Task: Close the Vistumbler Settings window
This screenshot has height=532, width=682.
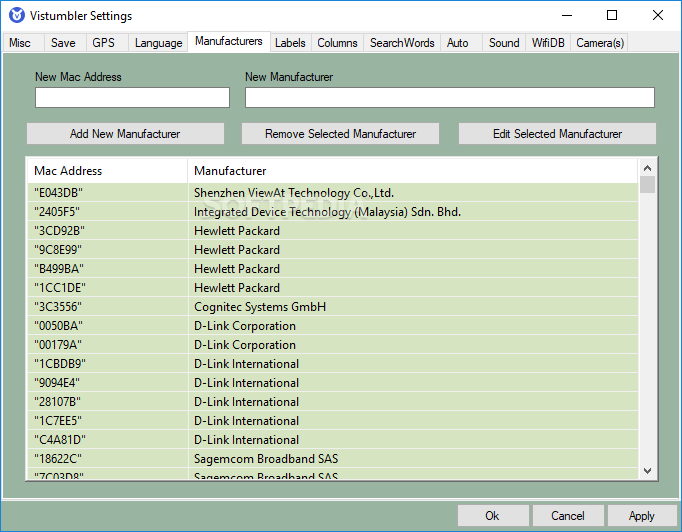Action: tap(658, 15)
